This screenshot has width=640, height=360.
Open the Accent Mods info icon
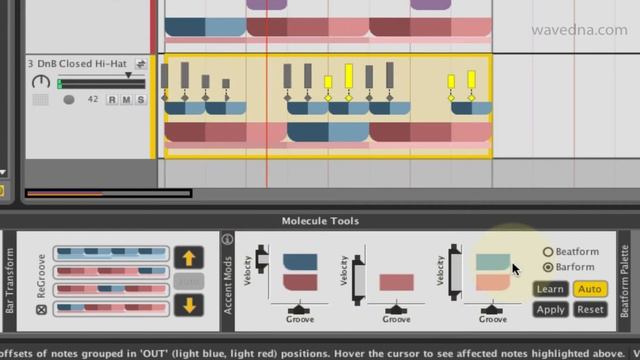click(x=227, y=239)
